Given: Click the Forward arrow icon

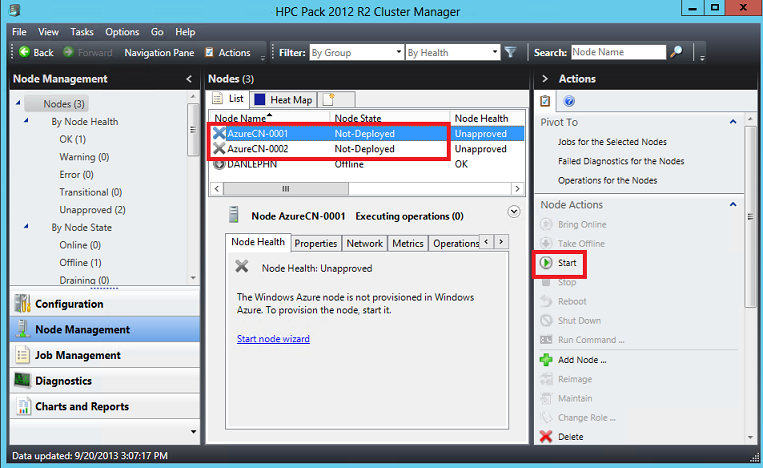Looking at the screenshot, I should tap(69, 52).
